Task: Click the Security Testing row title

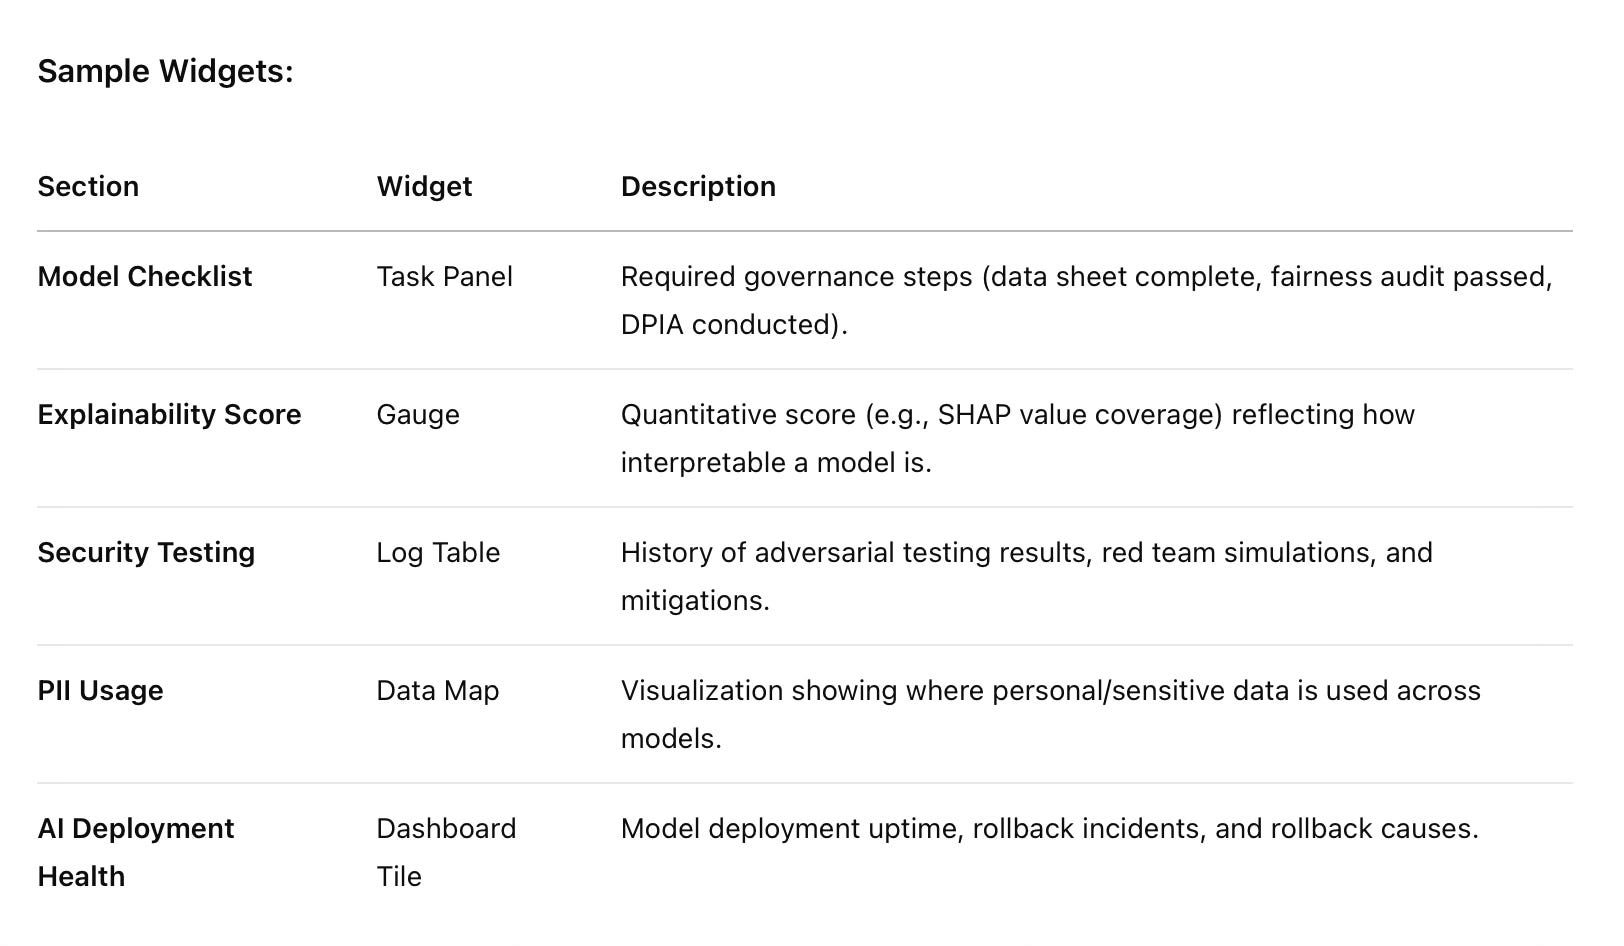Action: pyautogui.click(x=146, y=552)
